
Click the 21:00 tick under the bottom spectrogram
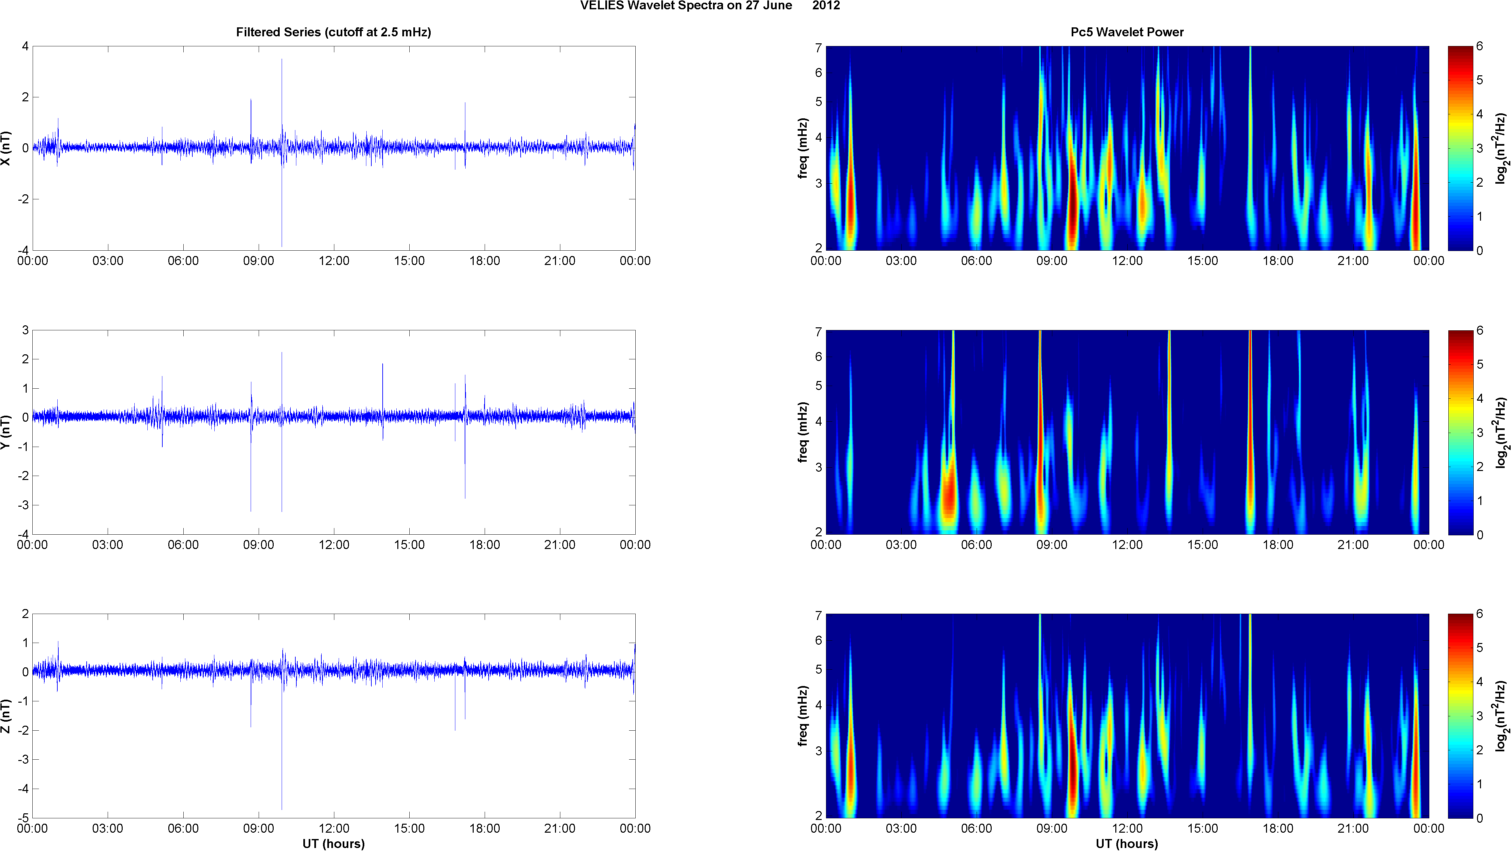coord(1354,829)
